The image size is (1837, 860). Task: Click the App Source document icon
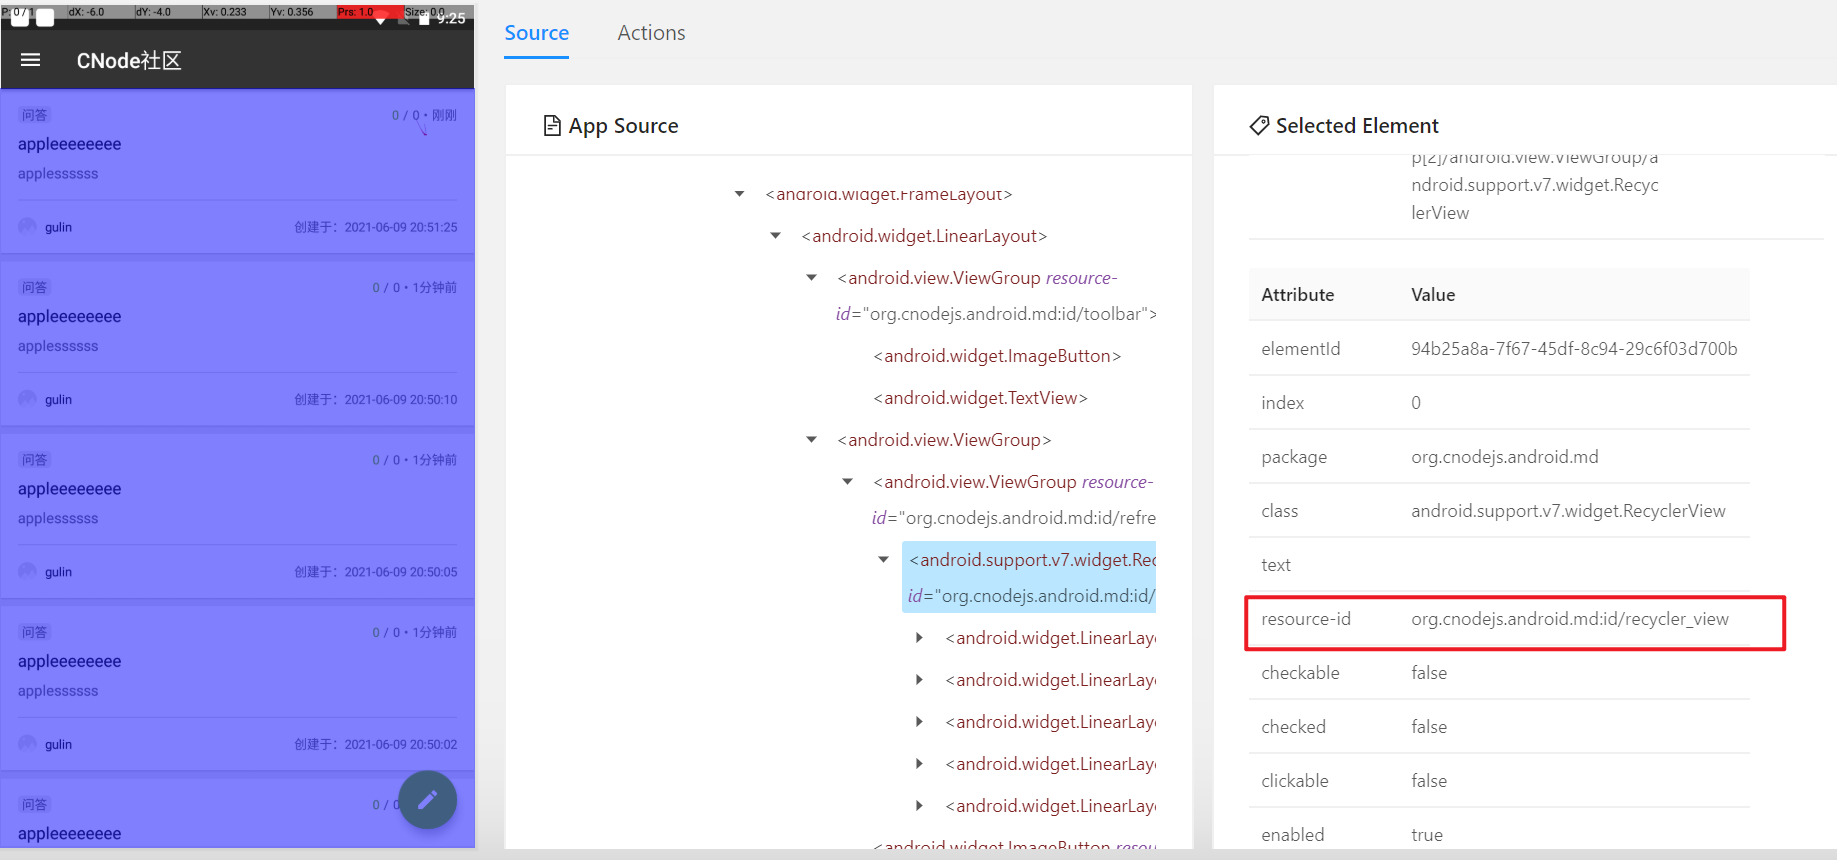551,126
